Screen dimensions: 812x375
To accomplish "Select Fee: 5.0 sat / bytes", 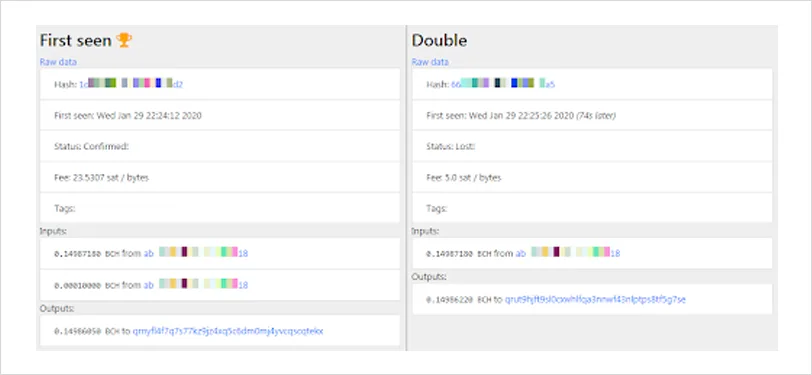I will [463, 178].
